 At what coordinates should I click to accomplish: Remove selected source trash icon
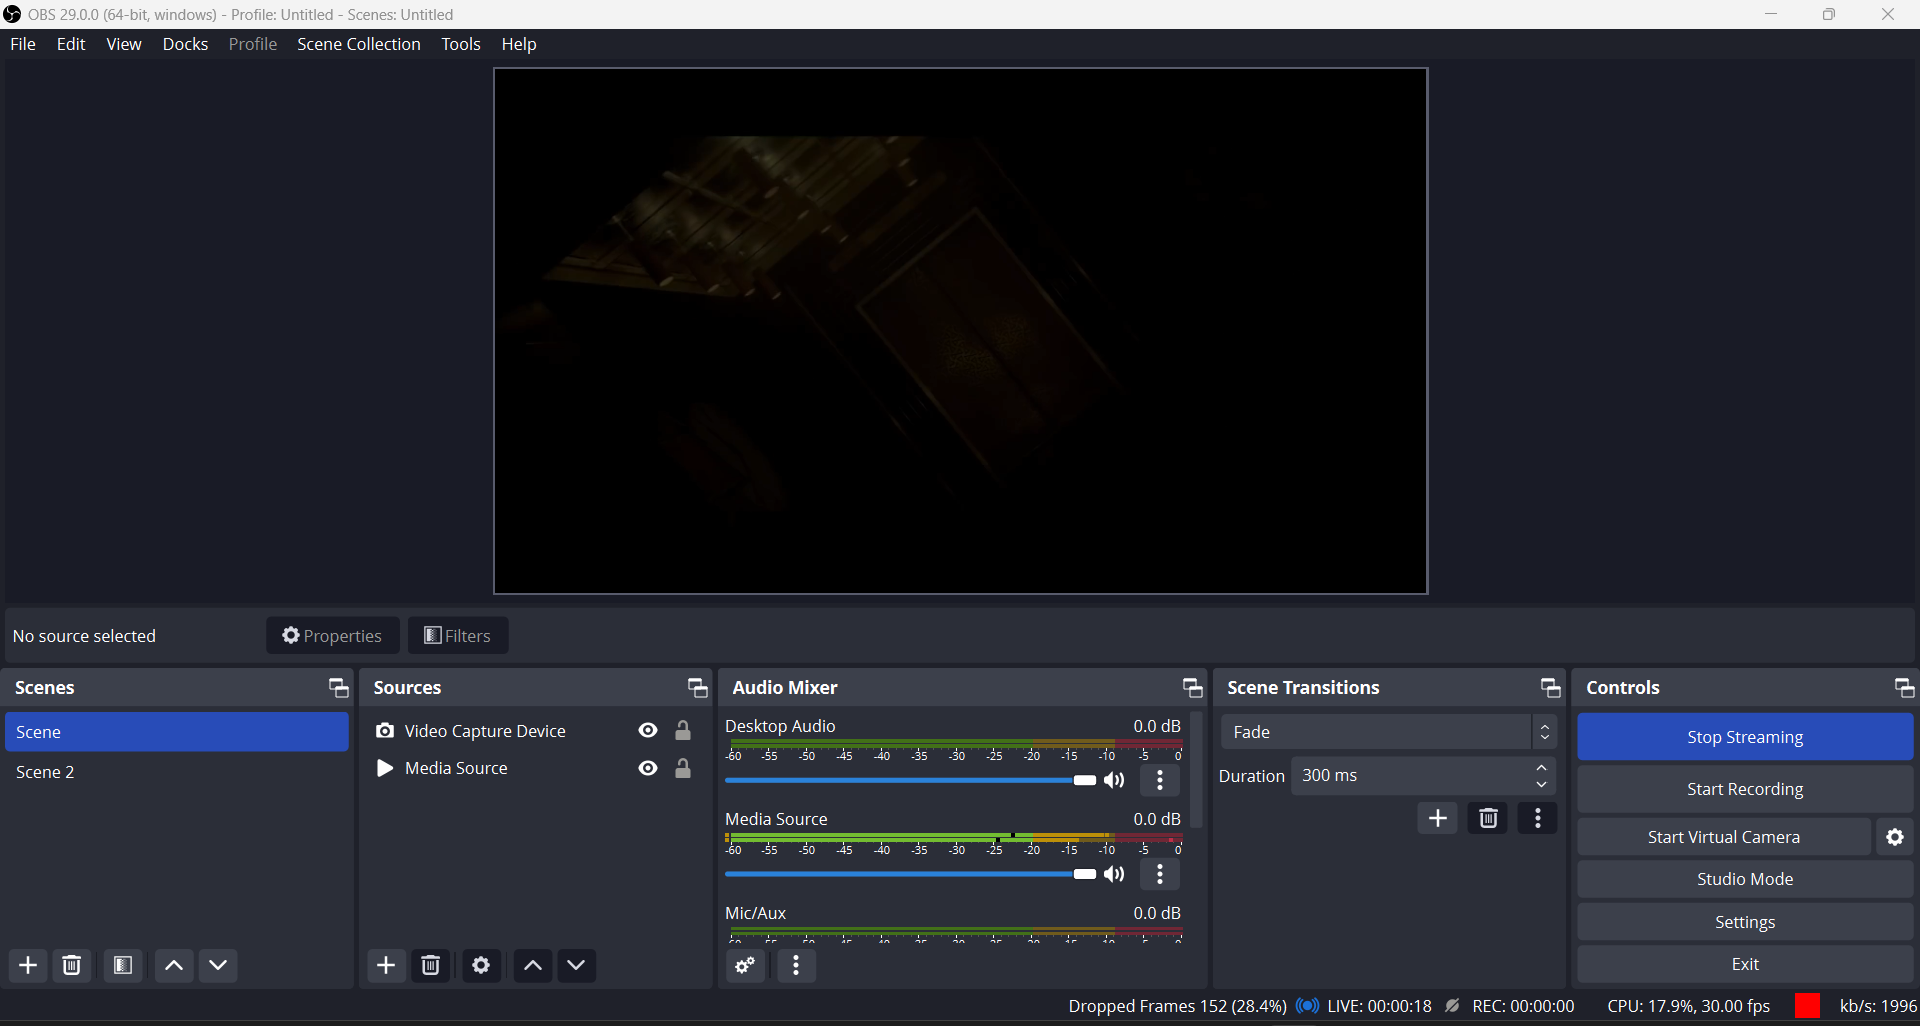coord(431,965)
